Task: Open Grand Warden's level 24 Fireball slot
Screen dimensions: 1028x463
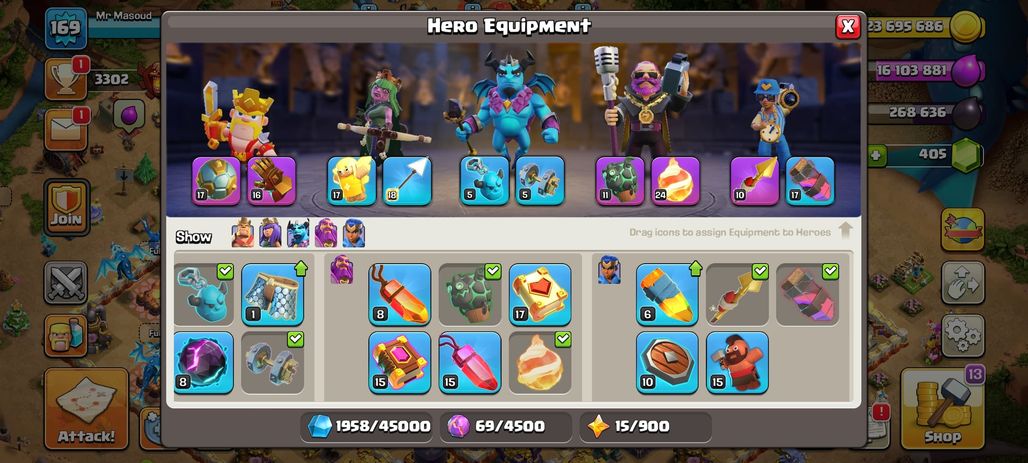Action: 675,180
